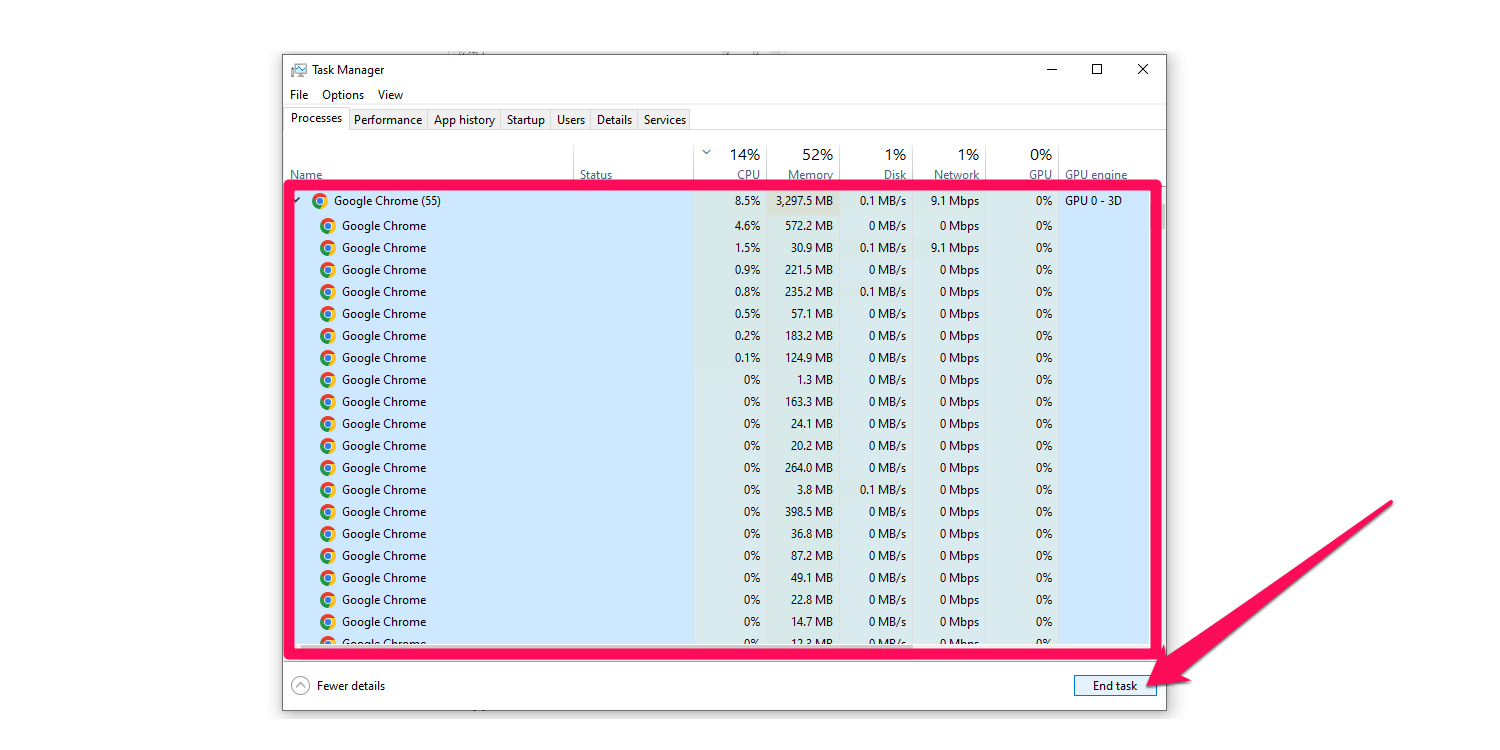Viewport: 1500px width, 750px height.
Task: Collapse the Google Chrome (55) process group
Action: 297,201
